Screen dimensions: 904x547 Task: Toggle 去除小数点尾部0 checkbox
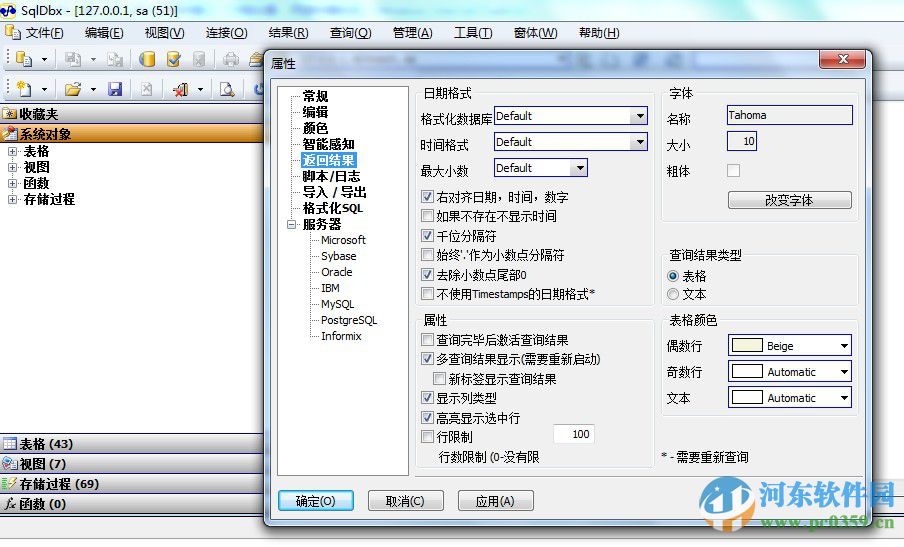(x=427, y=274)
